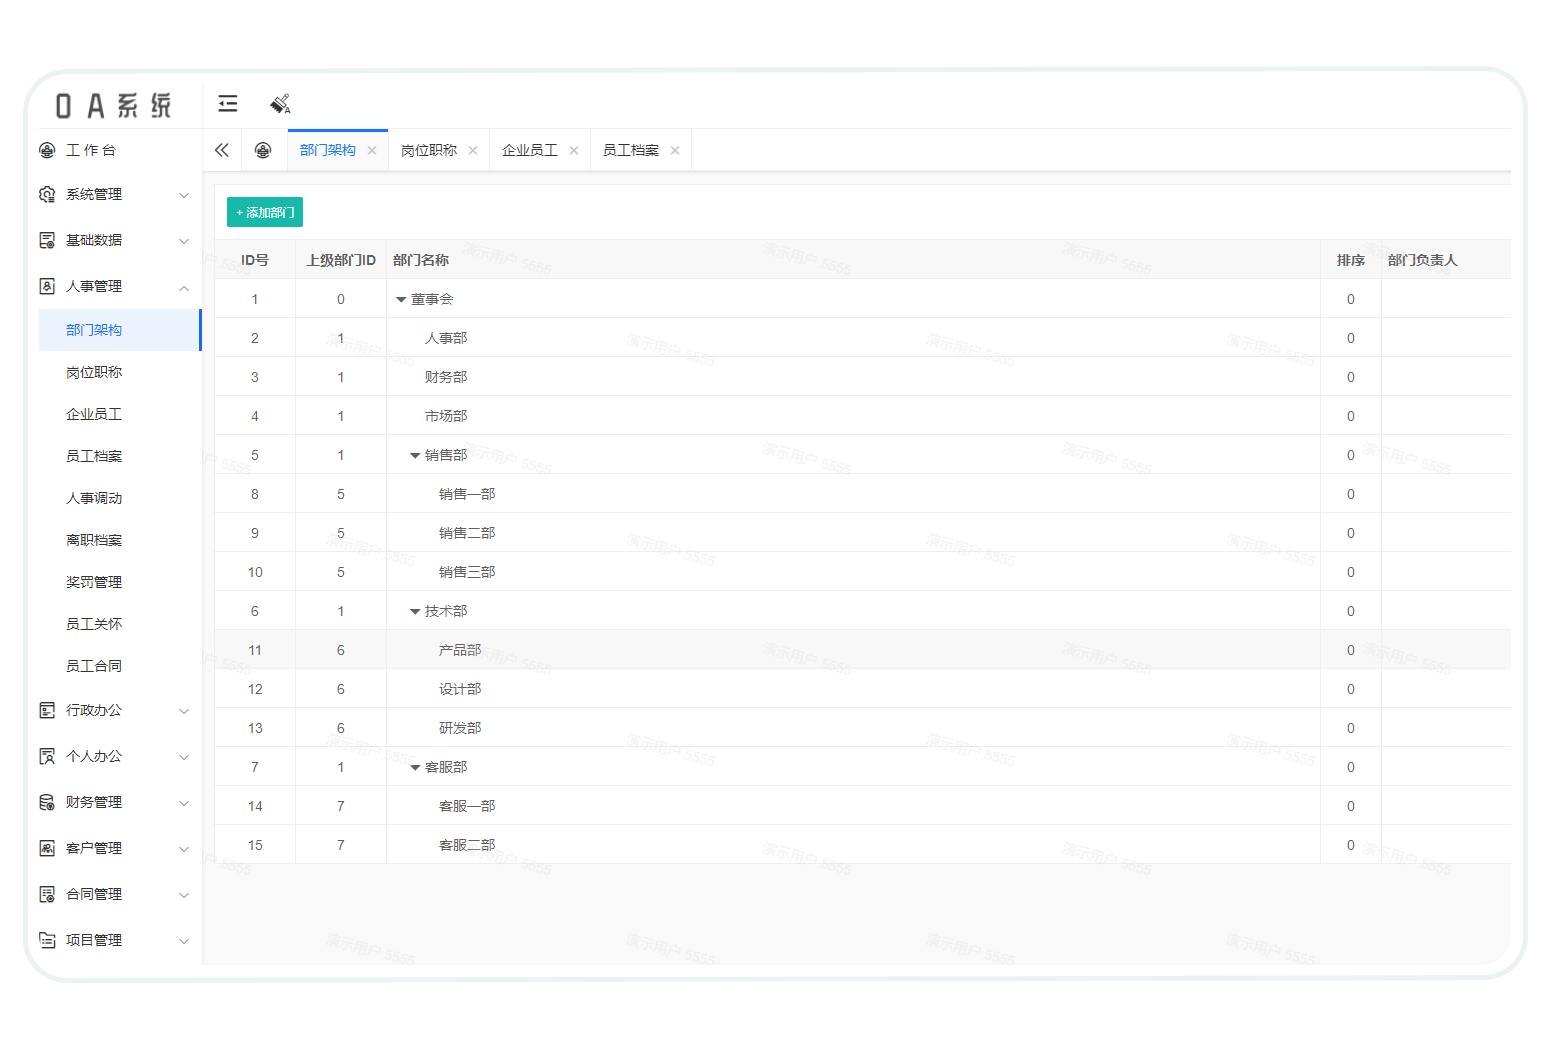Screen dimensions: 1550x1050
Task: Collapse the 销售部 department node
Action: click(415, 455)
